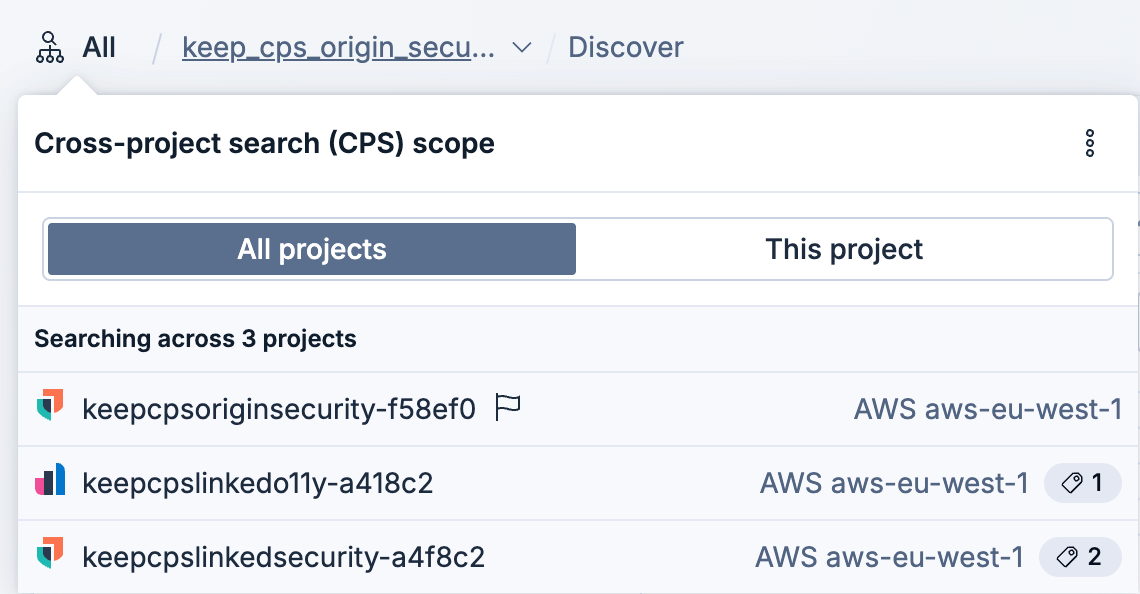Open the keep_cps_origin_secu breadcrumb dropdown chevron
The width and height of the screenshot is (1140, 594).
521,46
